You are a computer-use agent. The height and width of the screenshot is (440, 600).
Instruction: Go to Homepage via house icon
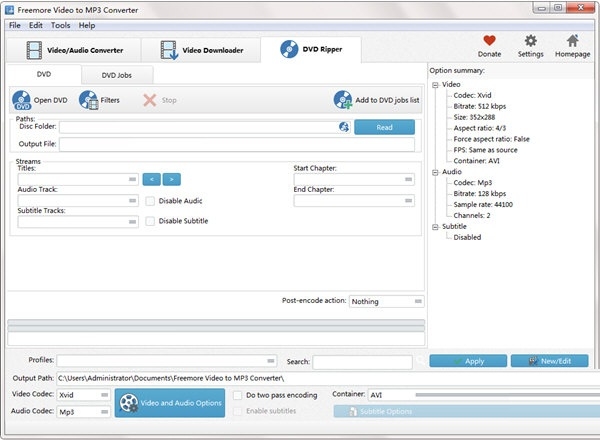tap(573, 41)
